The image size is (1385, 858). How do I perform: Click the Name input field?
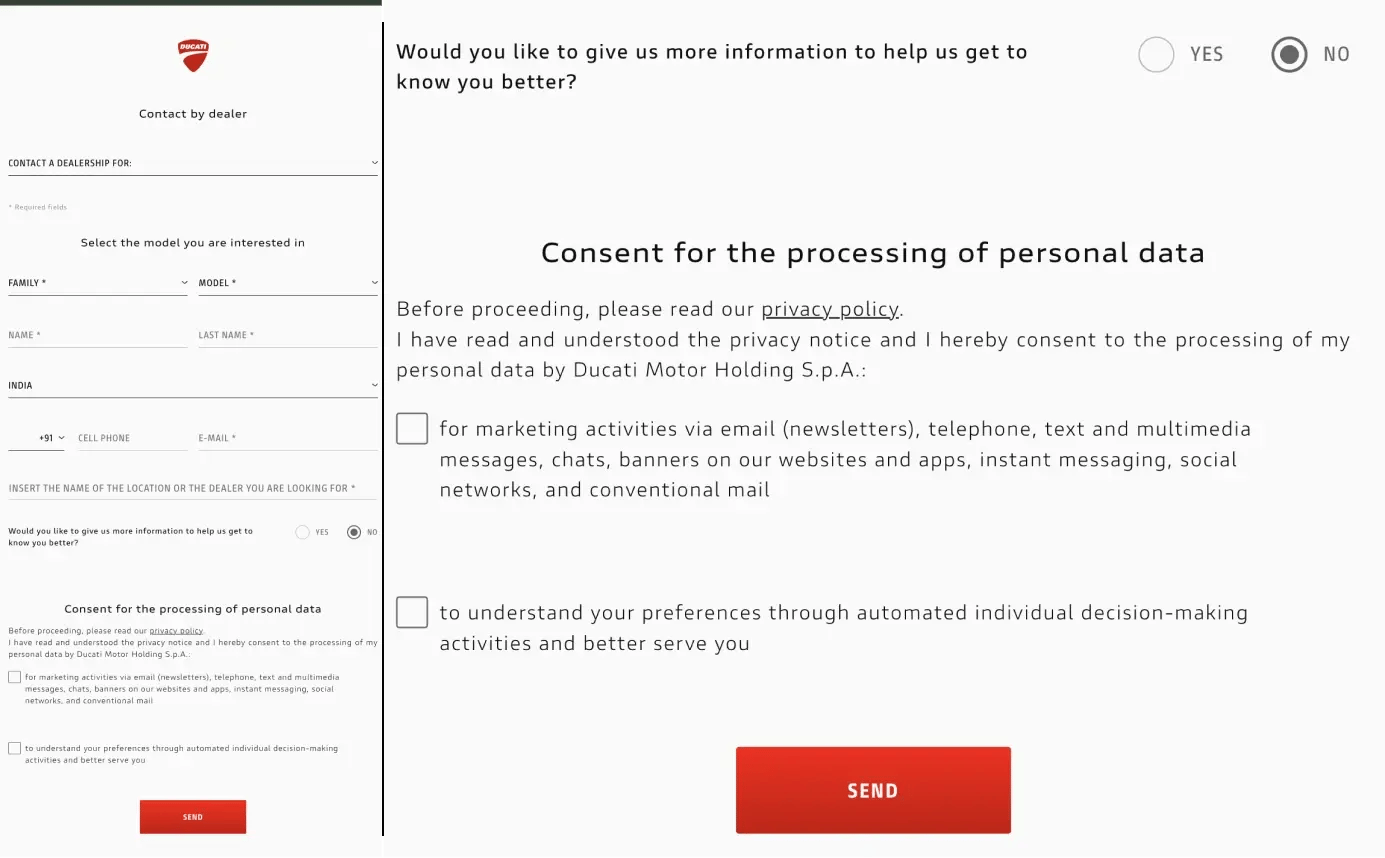click(x=98, y=335)
